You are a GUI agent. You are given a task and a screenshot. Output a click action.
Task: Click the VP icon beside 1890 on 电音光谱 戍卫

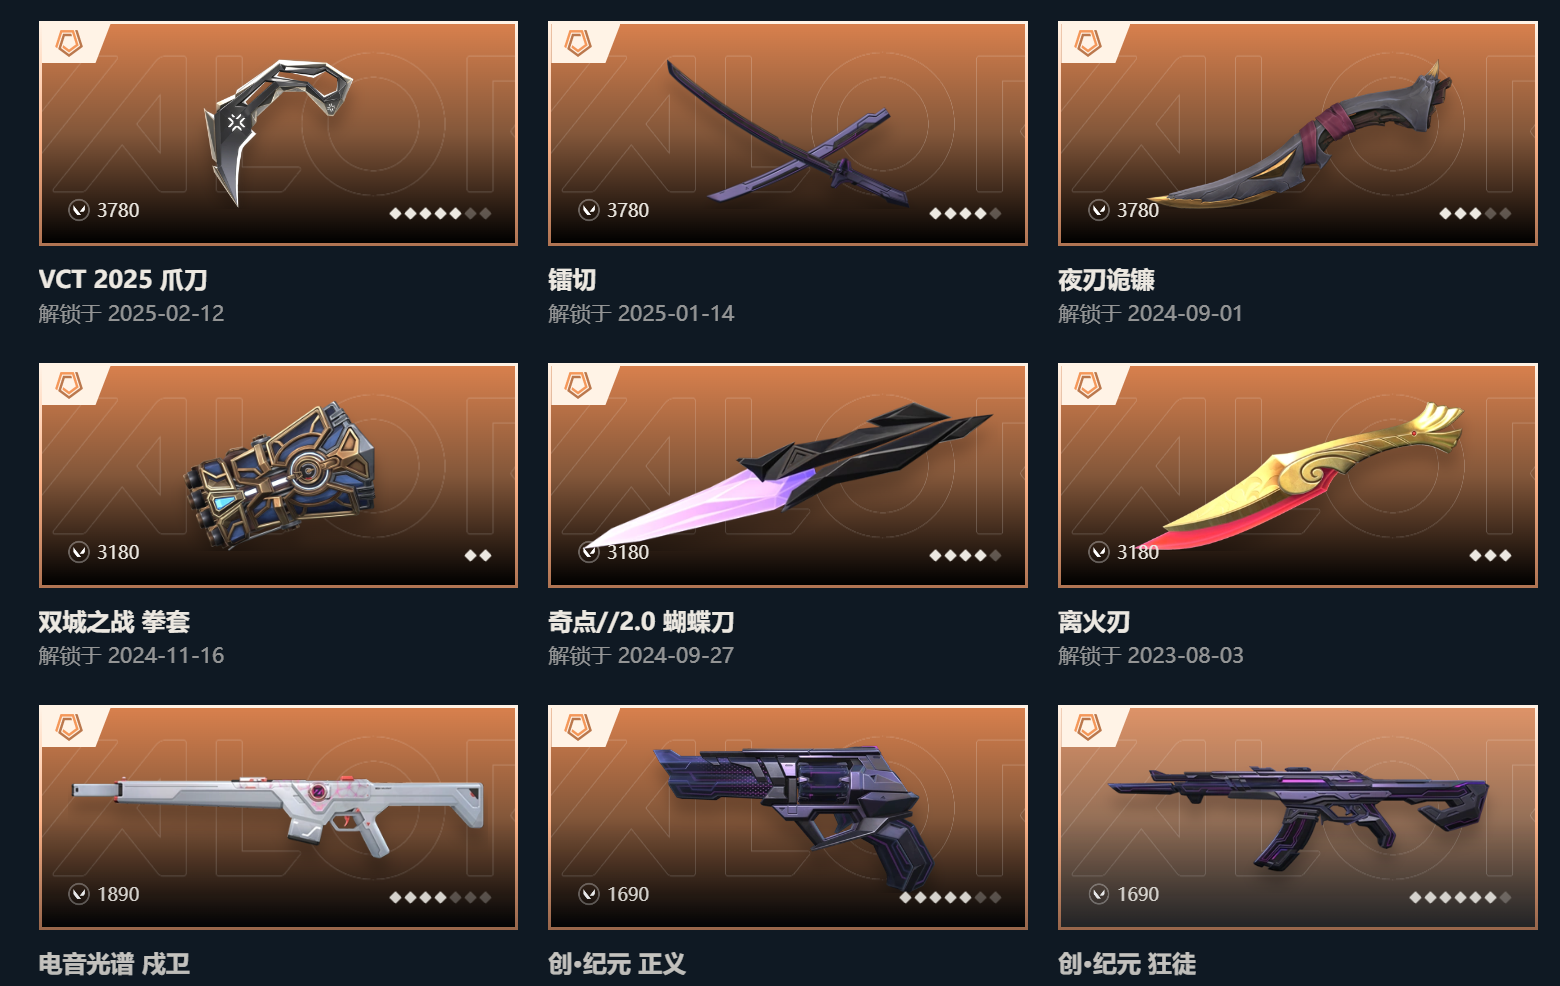(x=79, y=894)
